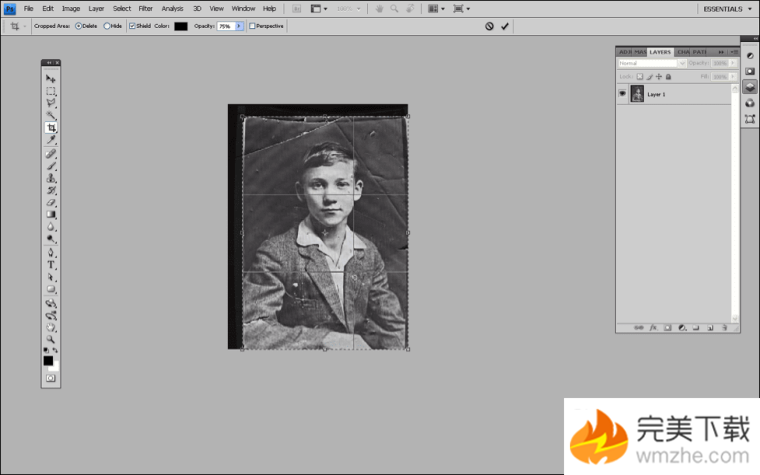Commit the crop with the checkmark
The height and width of the screenshot is (475, 760).
505,26
